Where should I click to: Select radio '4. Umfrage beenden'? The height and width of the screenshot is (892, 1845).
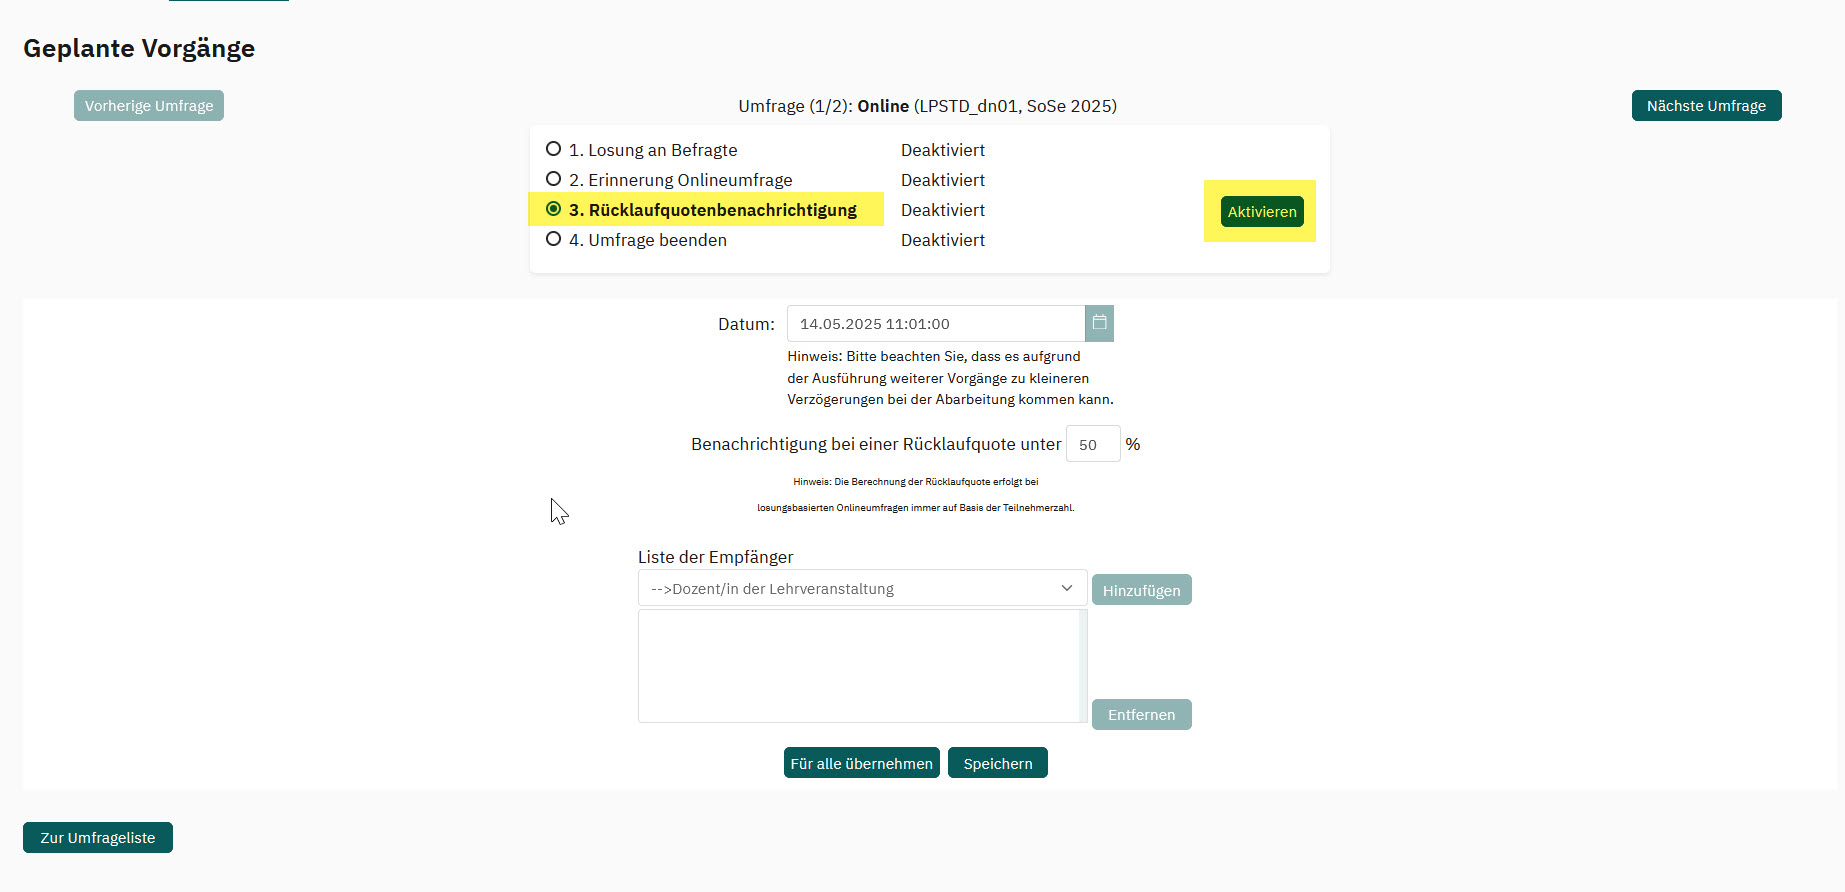point(553,239)
